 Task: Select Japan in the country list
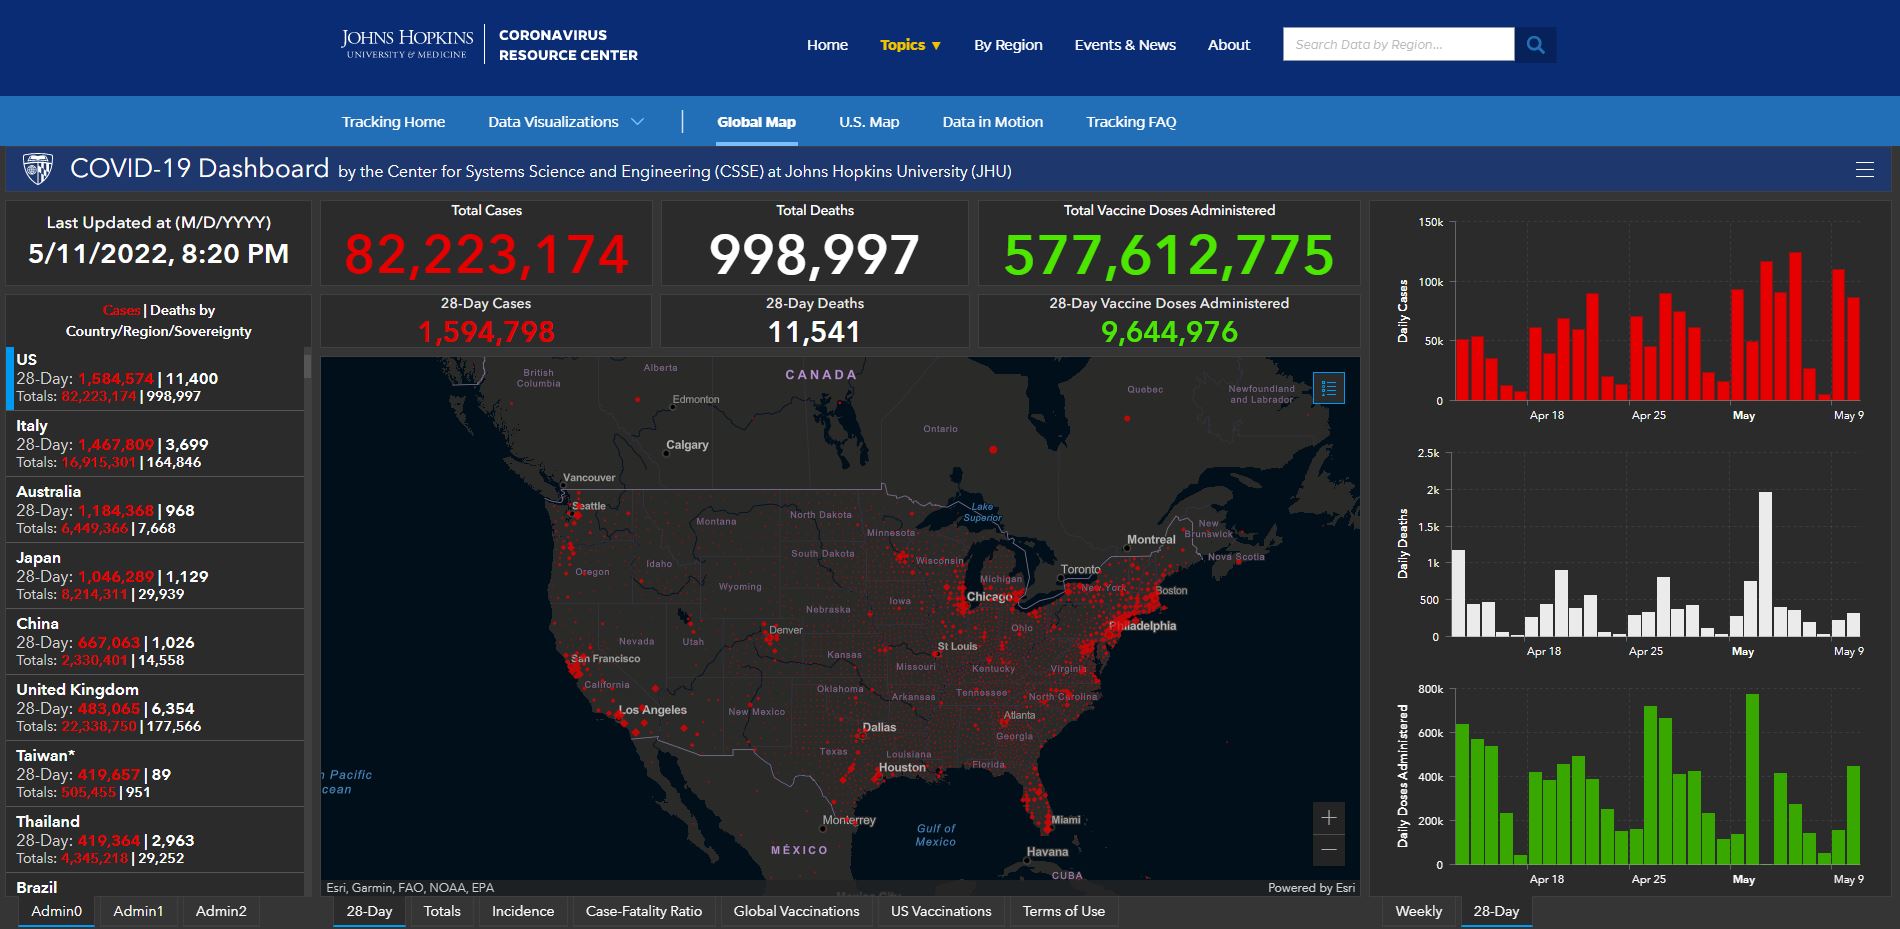pos(155,576)
